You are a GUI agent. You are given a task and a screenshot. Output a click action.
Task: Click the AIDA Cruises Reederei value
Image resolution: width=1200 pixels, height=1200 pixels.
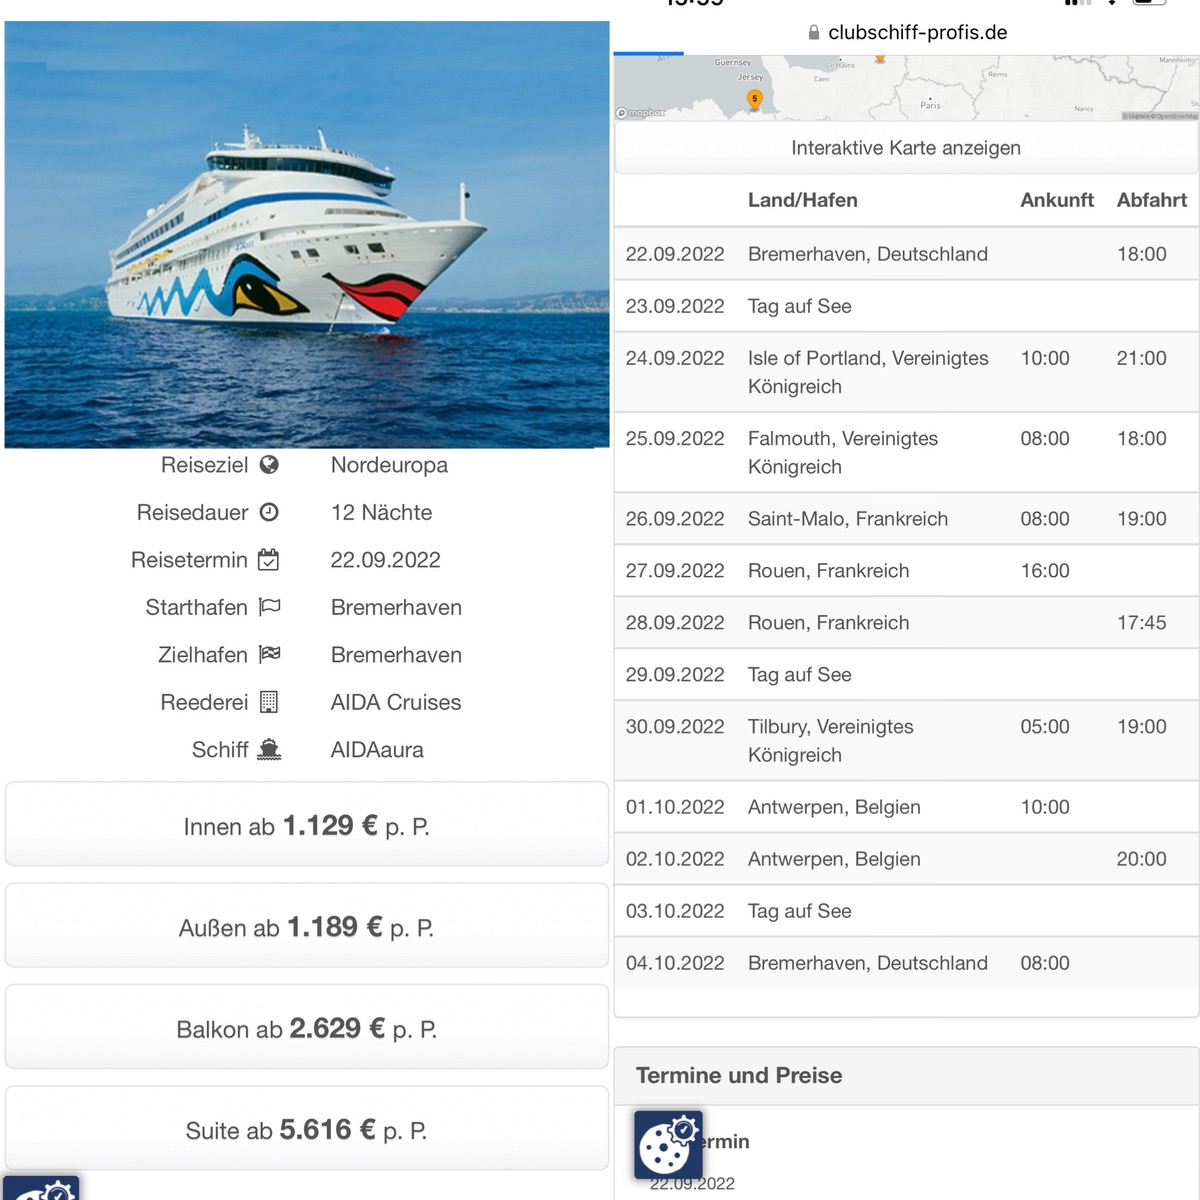[x=396, y=702]
